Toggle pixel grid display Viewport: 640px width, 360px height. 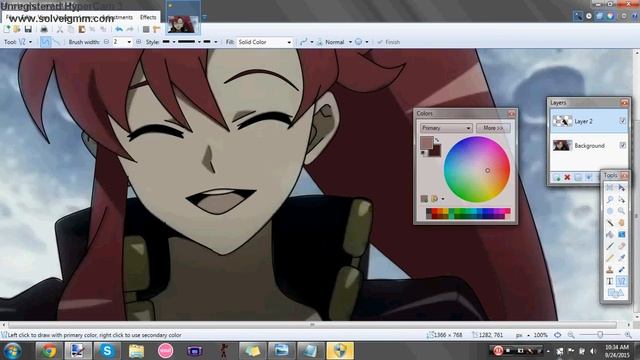point(146,29)
